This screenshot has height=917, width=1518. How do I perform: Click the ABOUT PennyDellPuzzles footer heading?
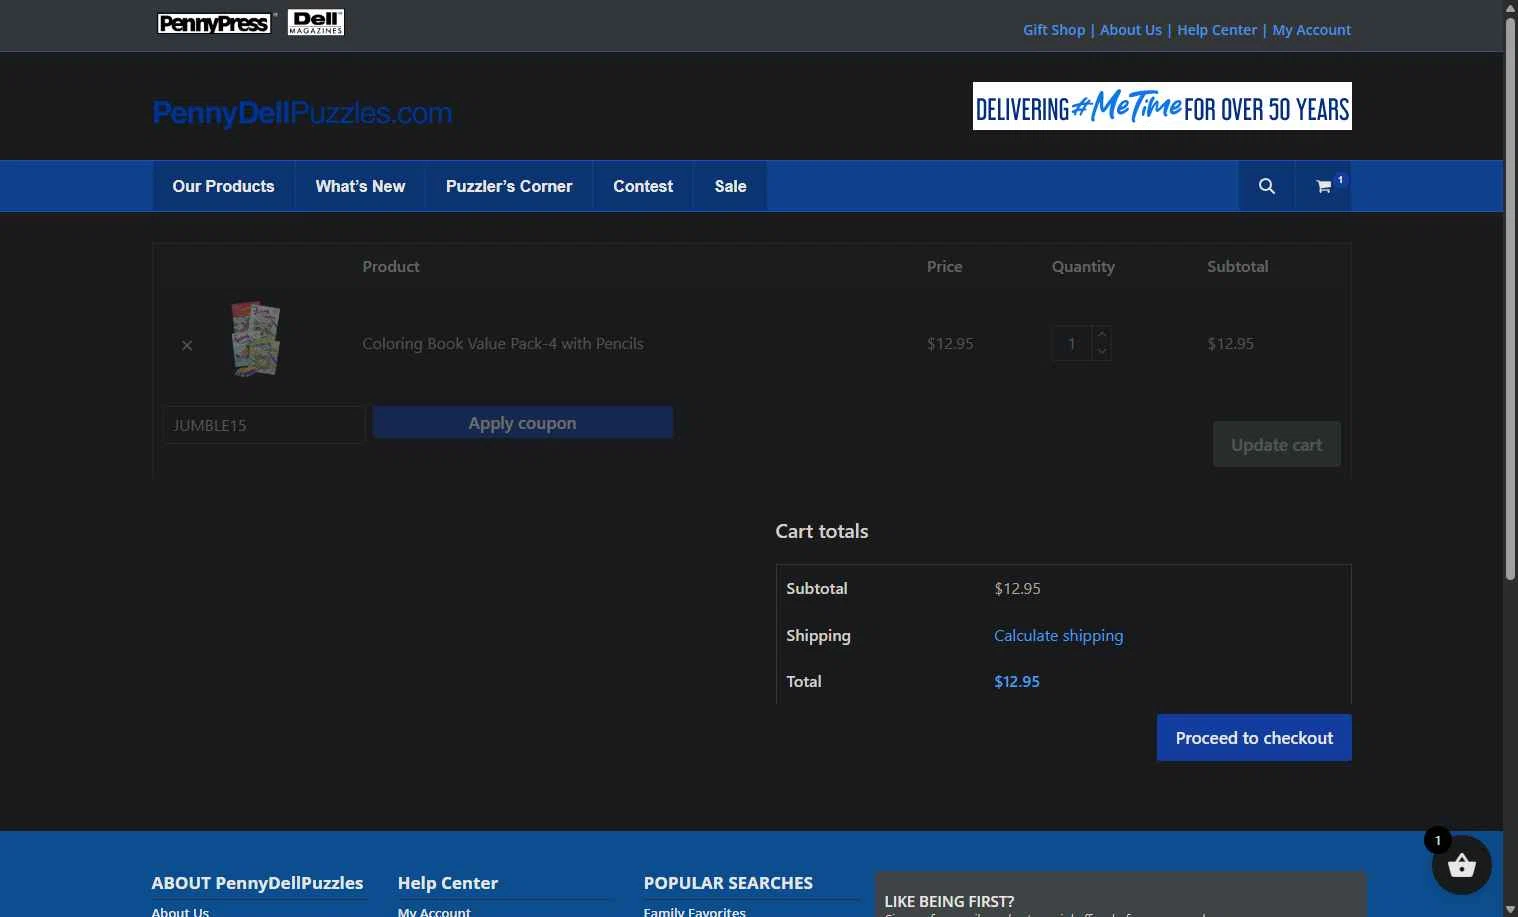coord(257,883)
